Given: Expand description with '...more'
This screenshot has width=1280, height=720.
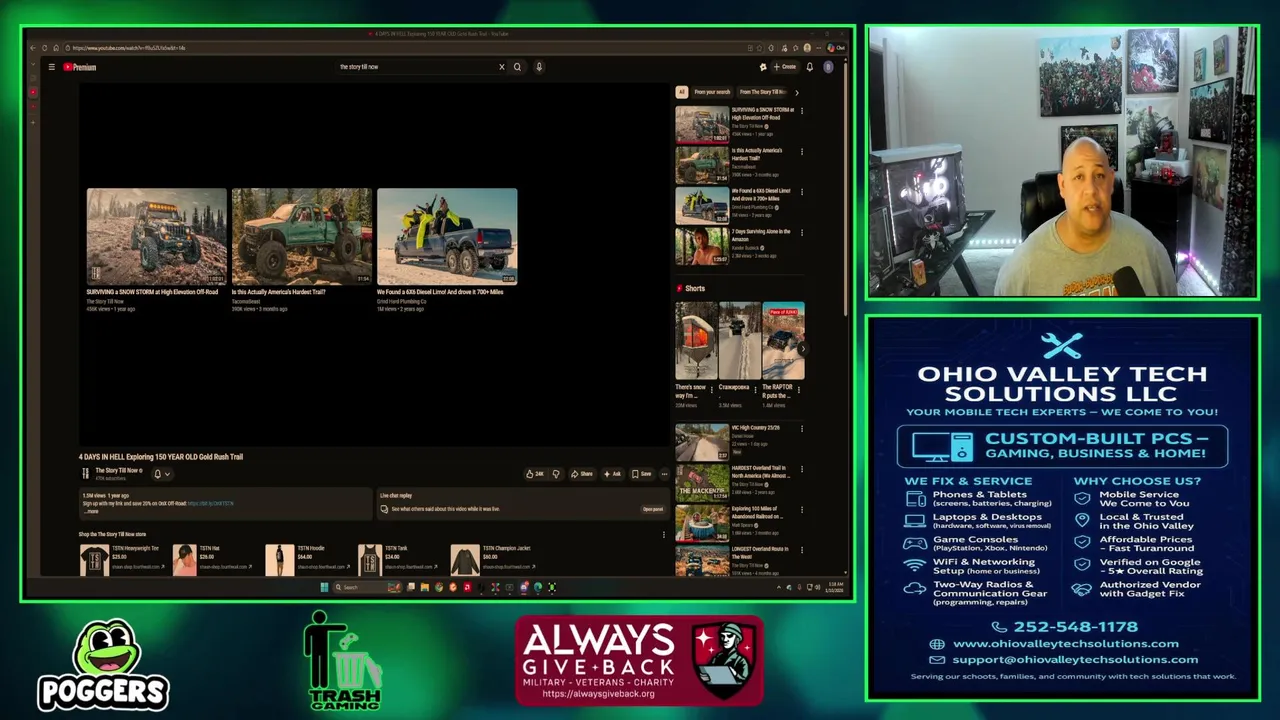Looking at the screenshot, I should pos(91,511).
